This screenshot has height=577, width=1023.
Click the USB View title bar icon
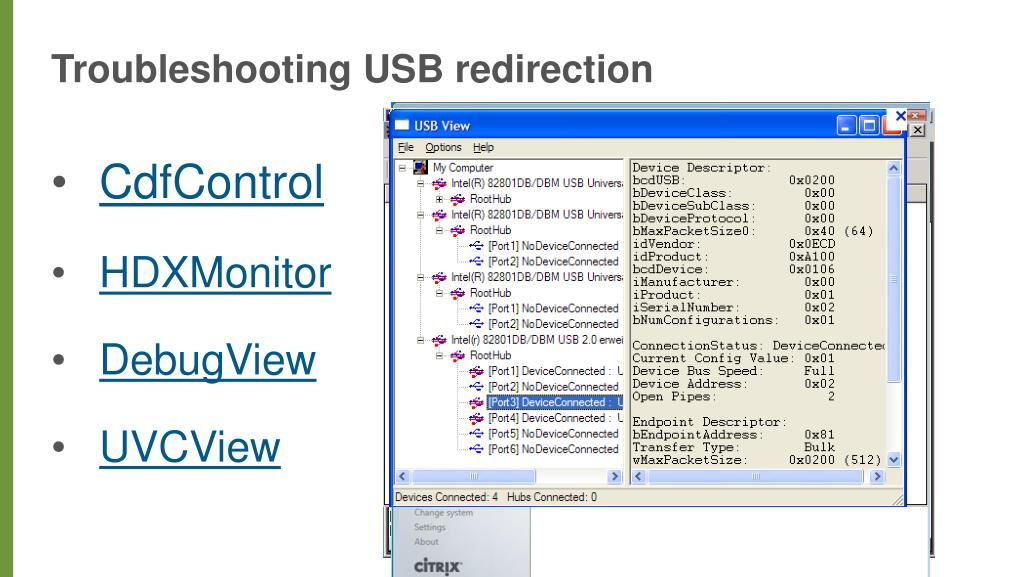click(x=402, y=125)
